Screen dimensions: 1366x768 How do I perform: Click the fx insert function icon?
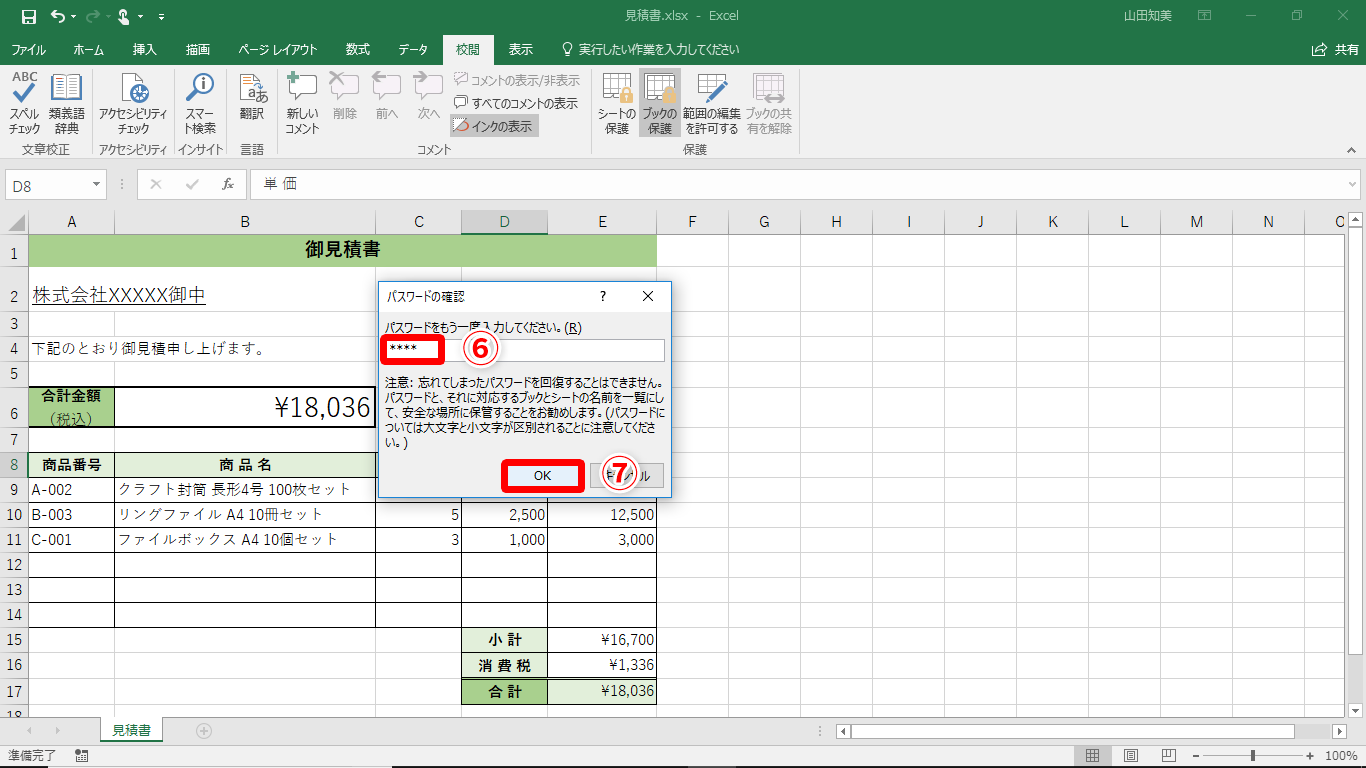point(228,184)
